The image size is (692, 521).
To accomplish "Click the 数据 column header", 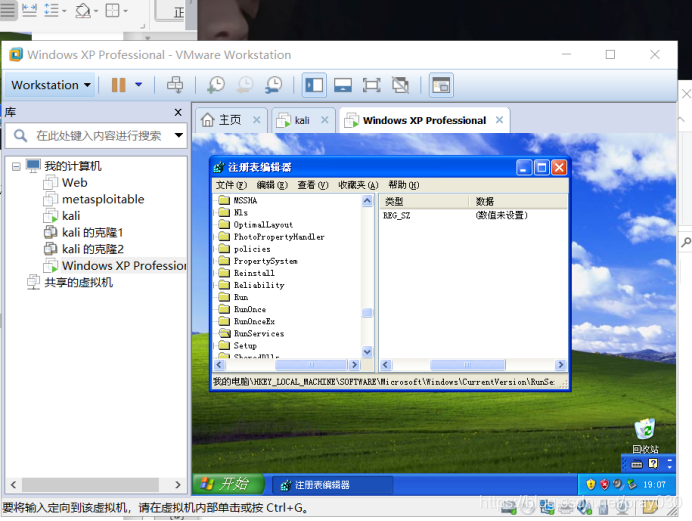I will click(518, 202).
